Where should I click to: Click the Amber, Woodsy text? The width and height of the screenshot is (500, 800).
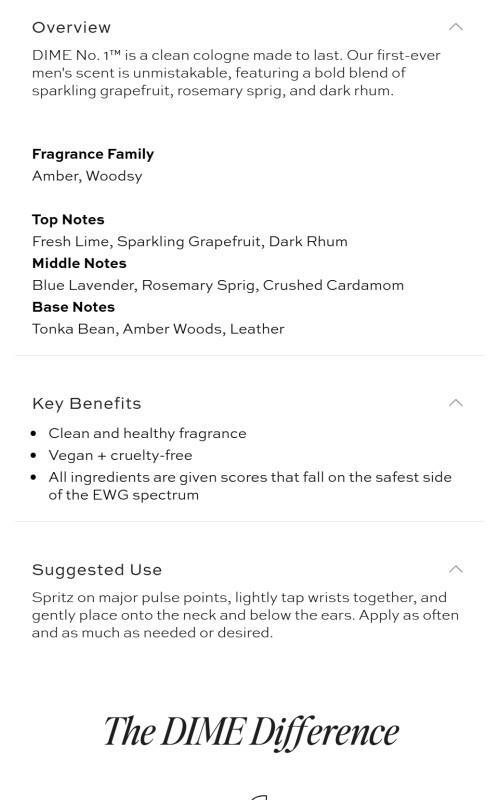coord(87,176)
